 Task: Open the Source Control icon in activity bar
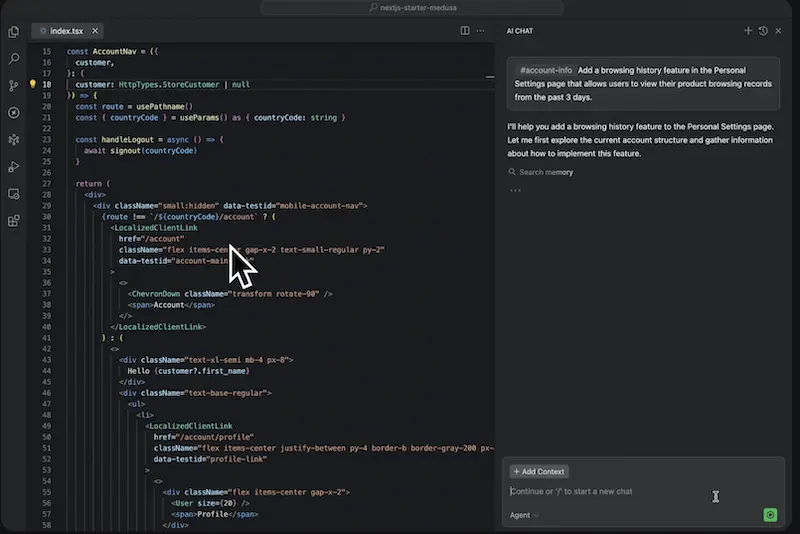click(14, 86)
